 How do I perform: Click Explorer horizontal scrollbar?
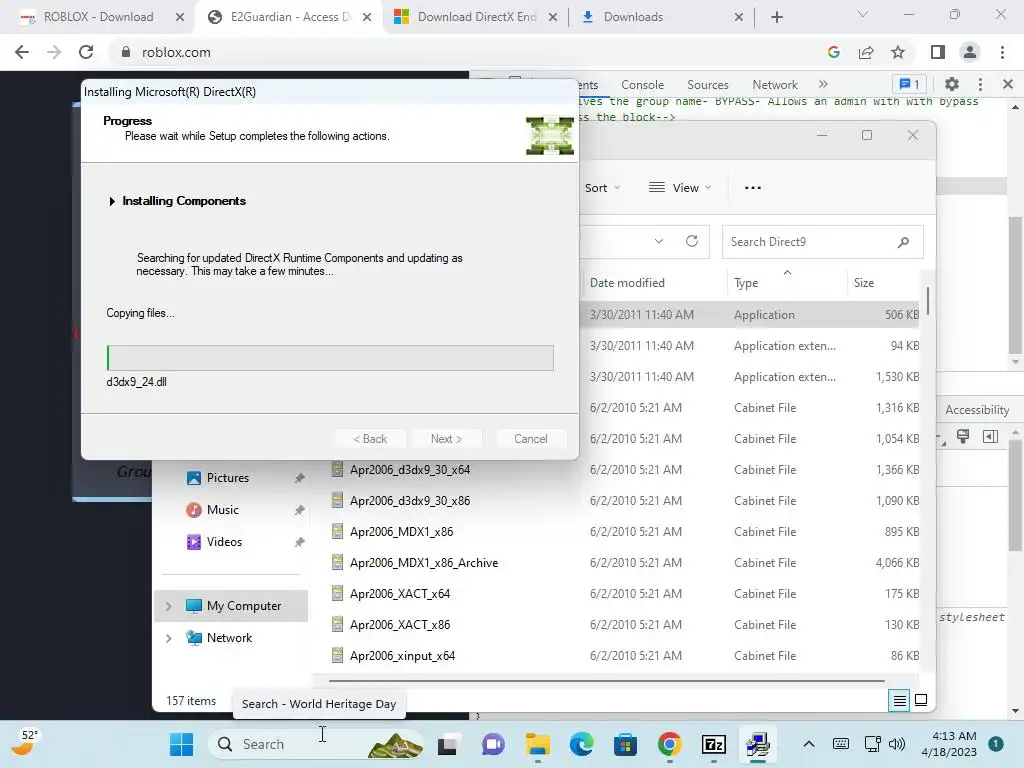[607, 681]
